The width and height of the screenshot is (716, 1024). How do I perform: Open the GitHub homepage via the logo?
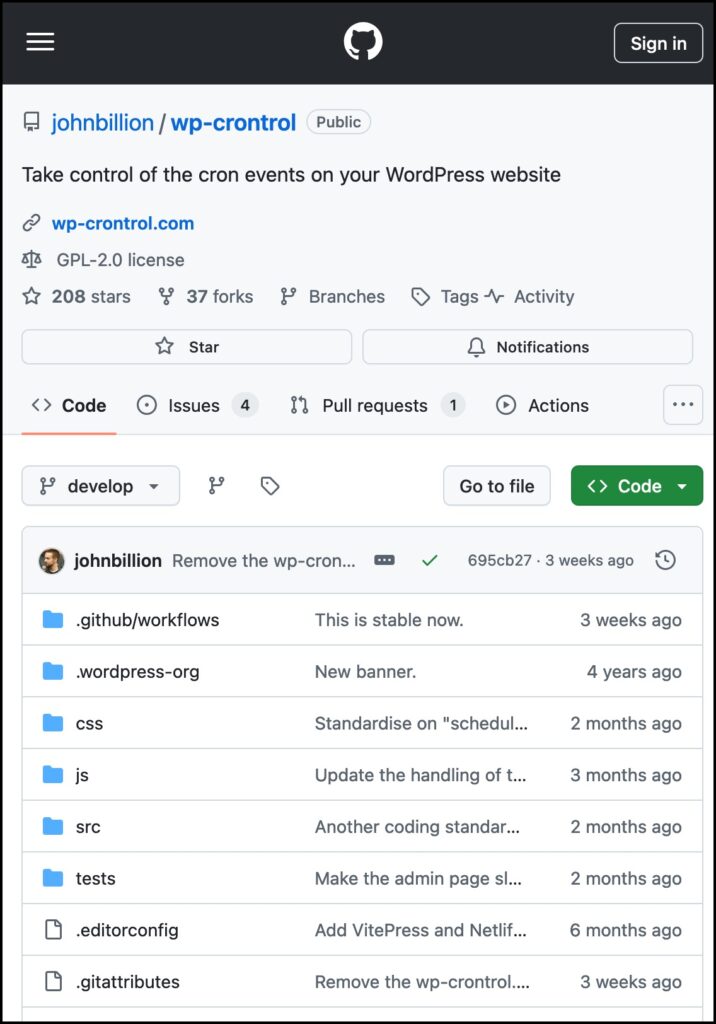(362, 41)
